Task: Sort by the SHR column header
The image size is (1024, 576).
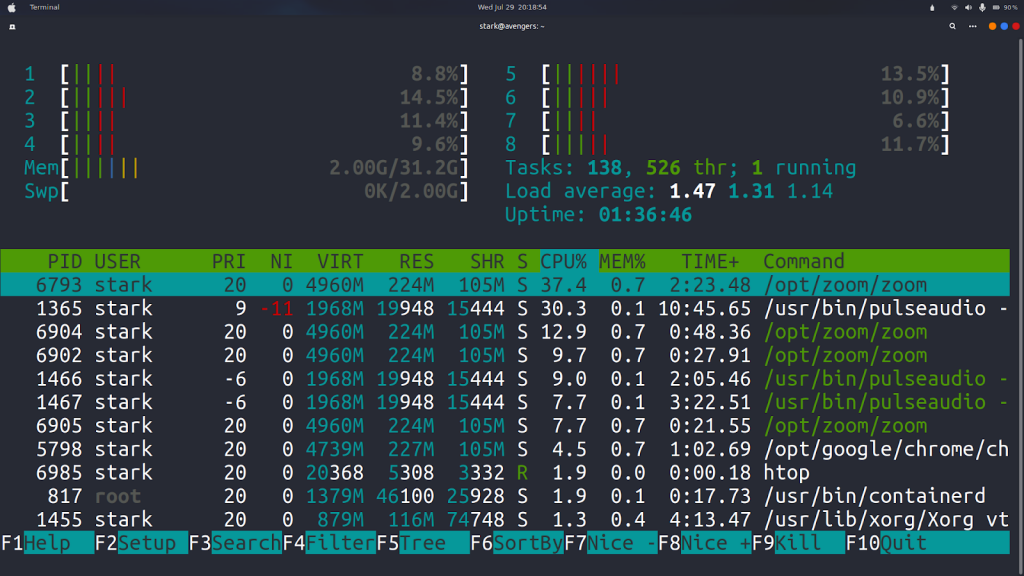Action: click(x=487, y=261)
